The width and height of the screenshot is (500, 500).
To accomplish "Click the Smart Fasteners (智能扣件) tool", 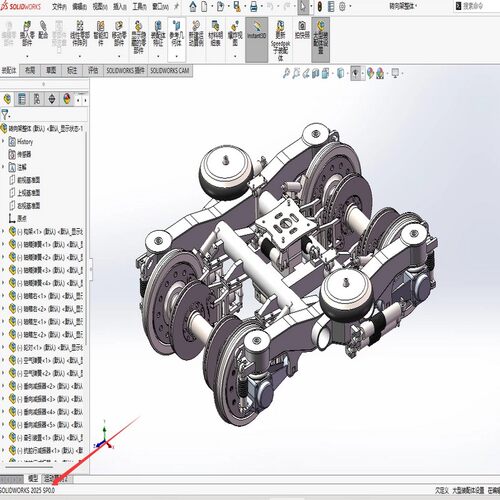I will [100, 33].
